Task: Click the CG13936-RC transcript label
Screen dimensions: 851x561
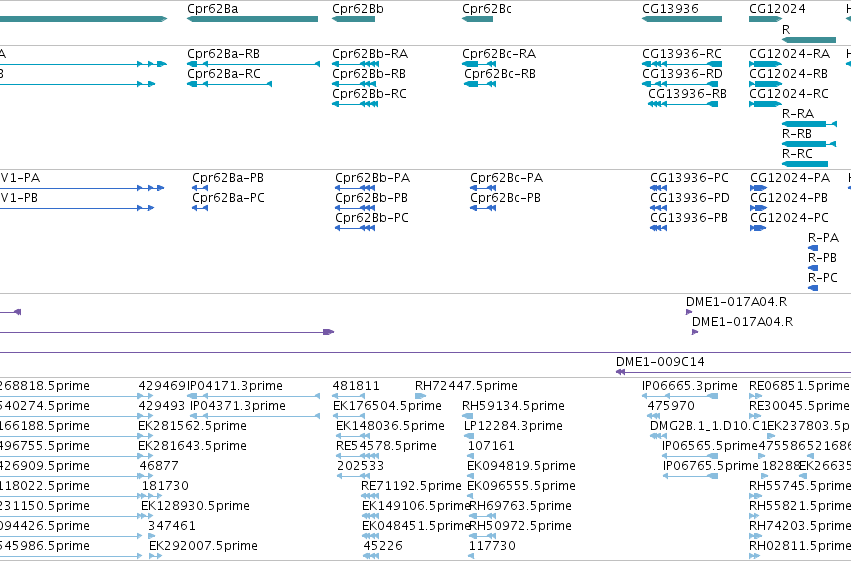Action: [682, 54]
